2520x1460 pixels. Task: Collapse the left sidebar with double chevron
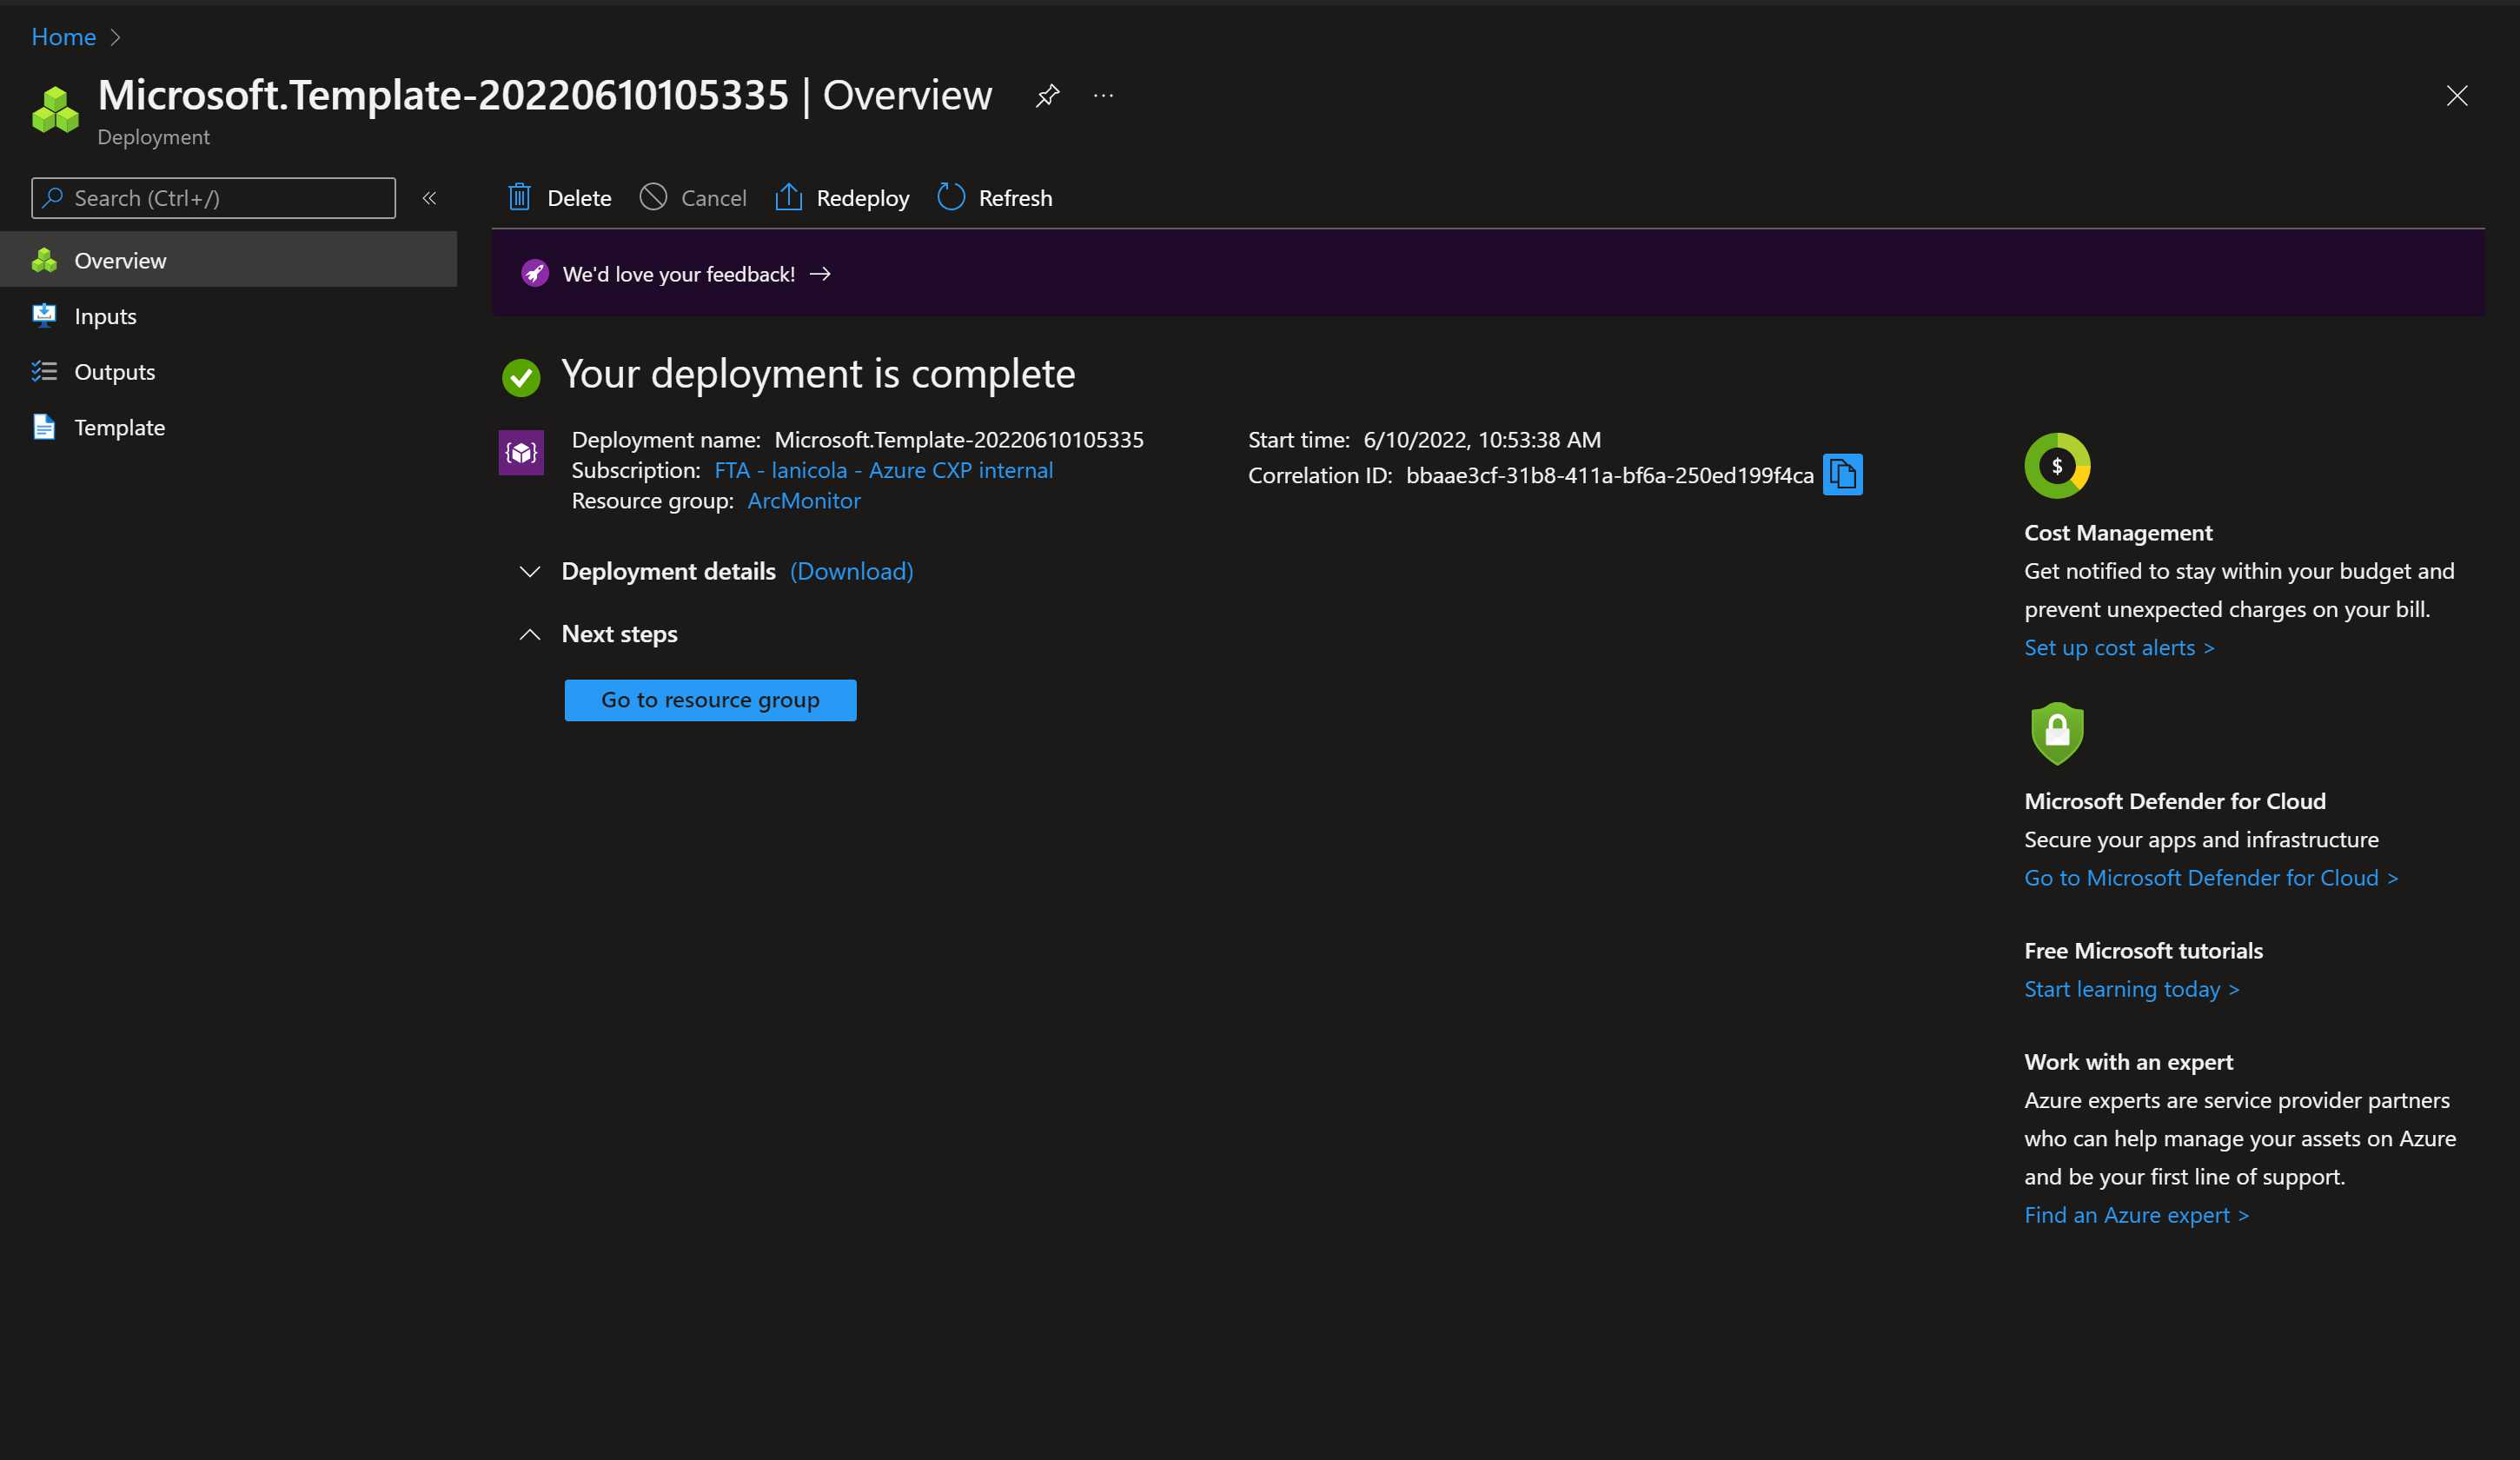tap(429, 198)
